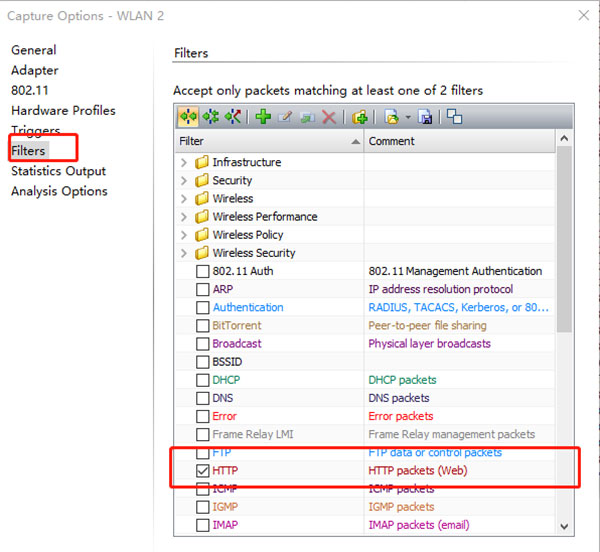Tick the IGMP filter checkbox
The width and height of the screenshot is (600, 552).
click(x=202, y=507)
